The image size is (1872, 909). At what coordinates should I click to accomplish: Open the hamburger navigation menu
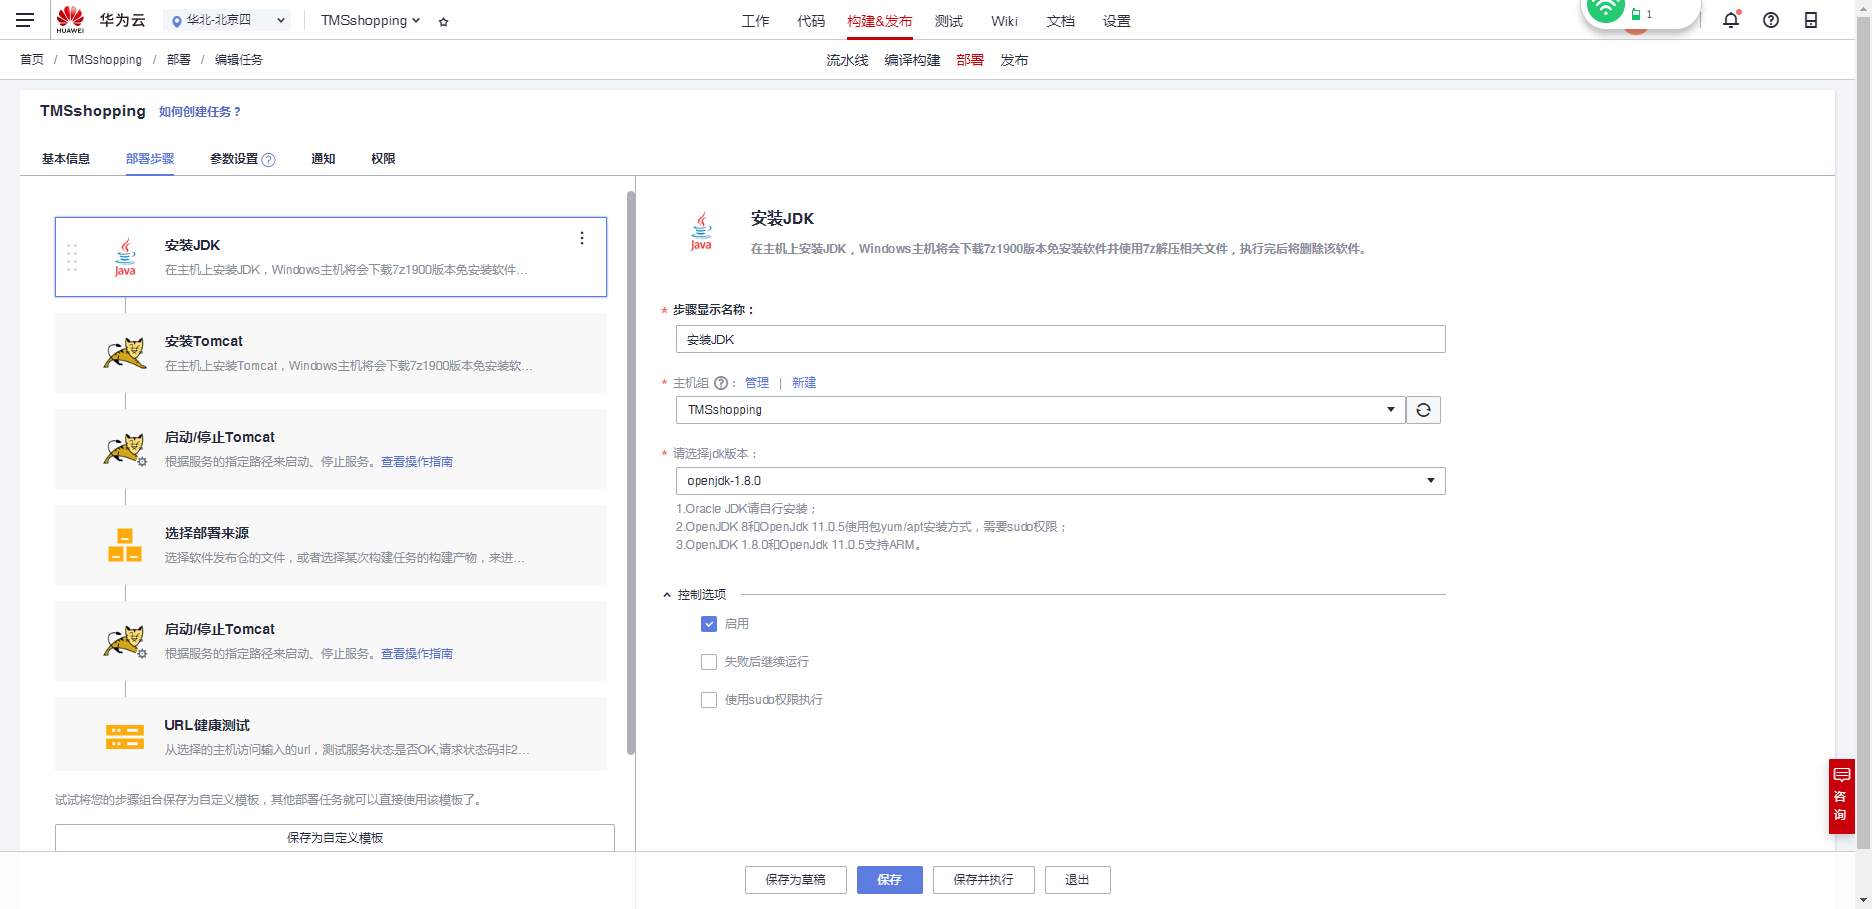click(x=25, y=20)
